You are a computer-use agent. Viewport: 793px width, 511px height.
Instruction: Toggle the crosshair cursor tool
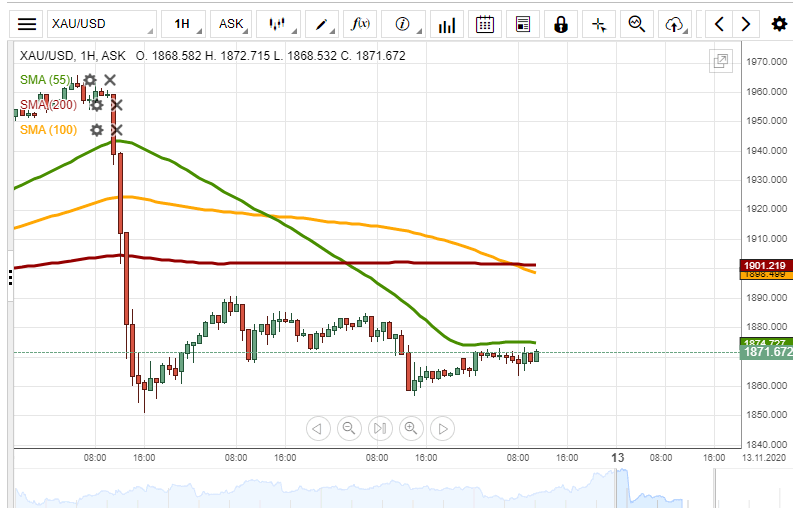point(599,24)
